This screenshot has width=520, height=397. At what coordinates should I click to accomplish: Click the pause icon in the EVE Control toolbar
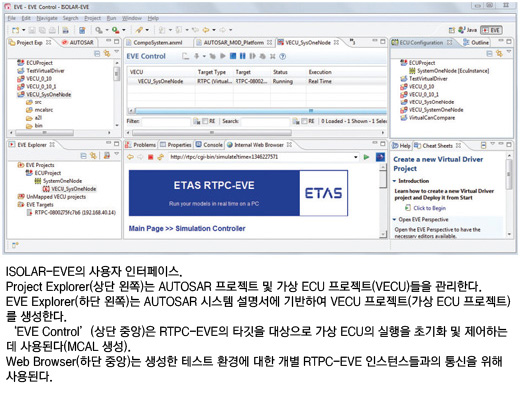tap(242, 56)
